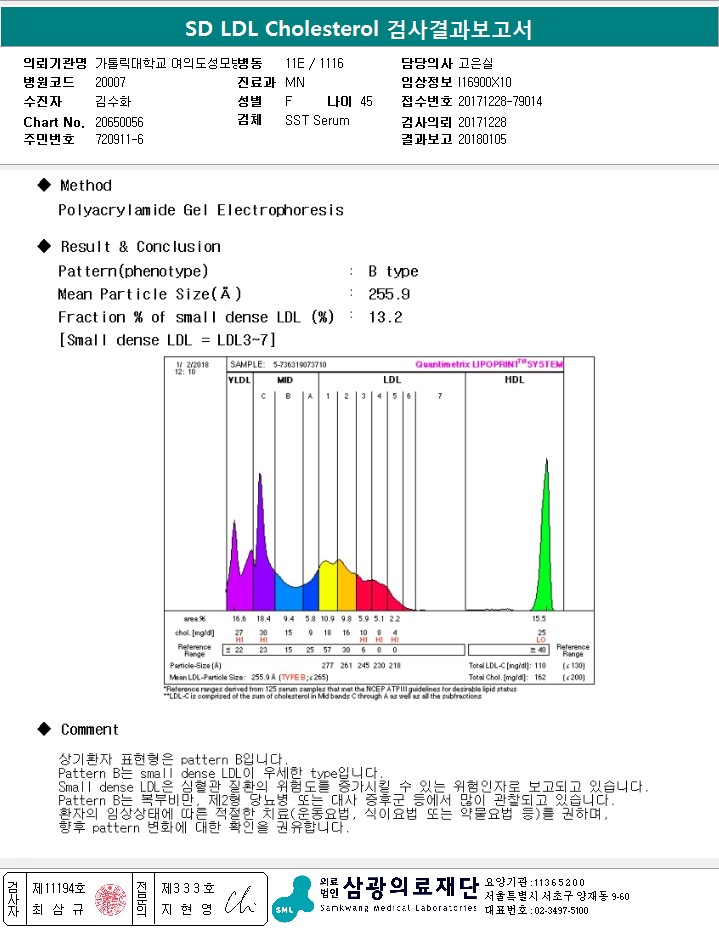Click the 'Pattern(phenotype)' label

(133, 271)
